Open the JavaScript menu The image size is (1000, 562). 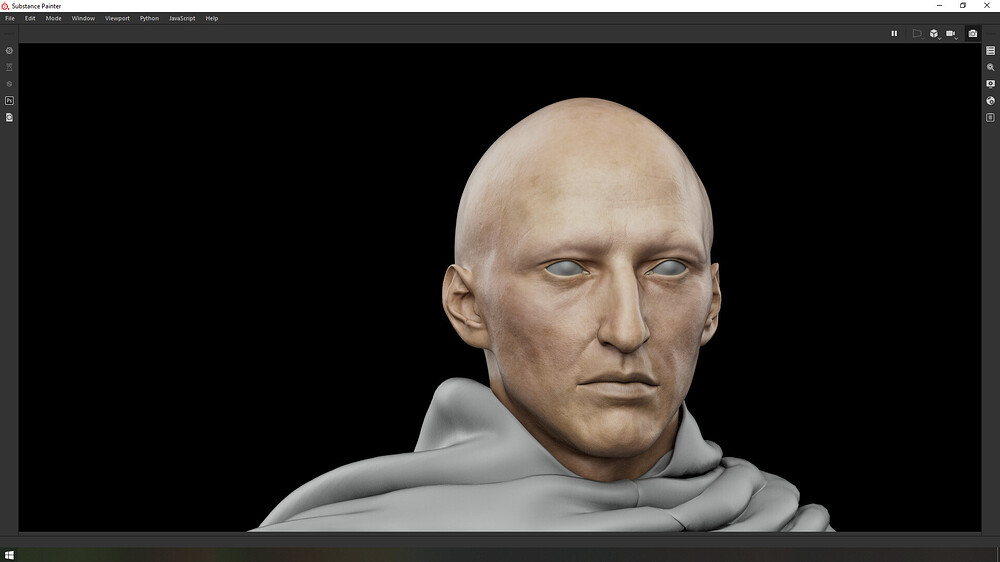point(182,18)
